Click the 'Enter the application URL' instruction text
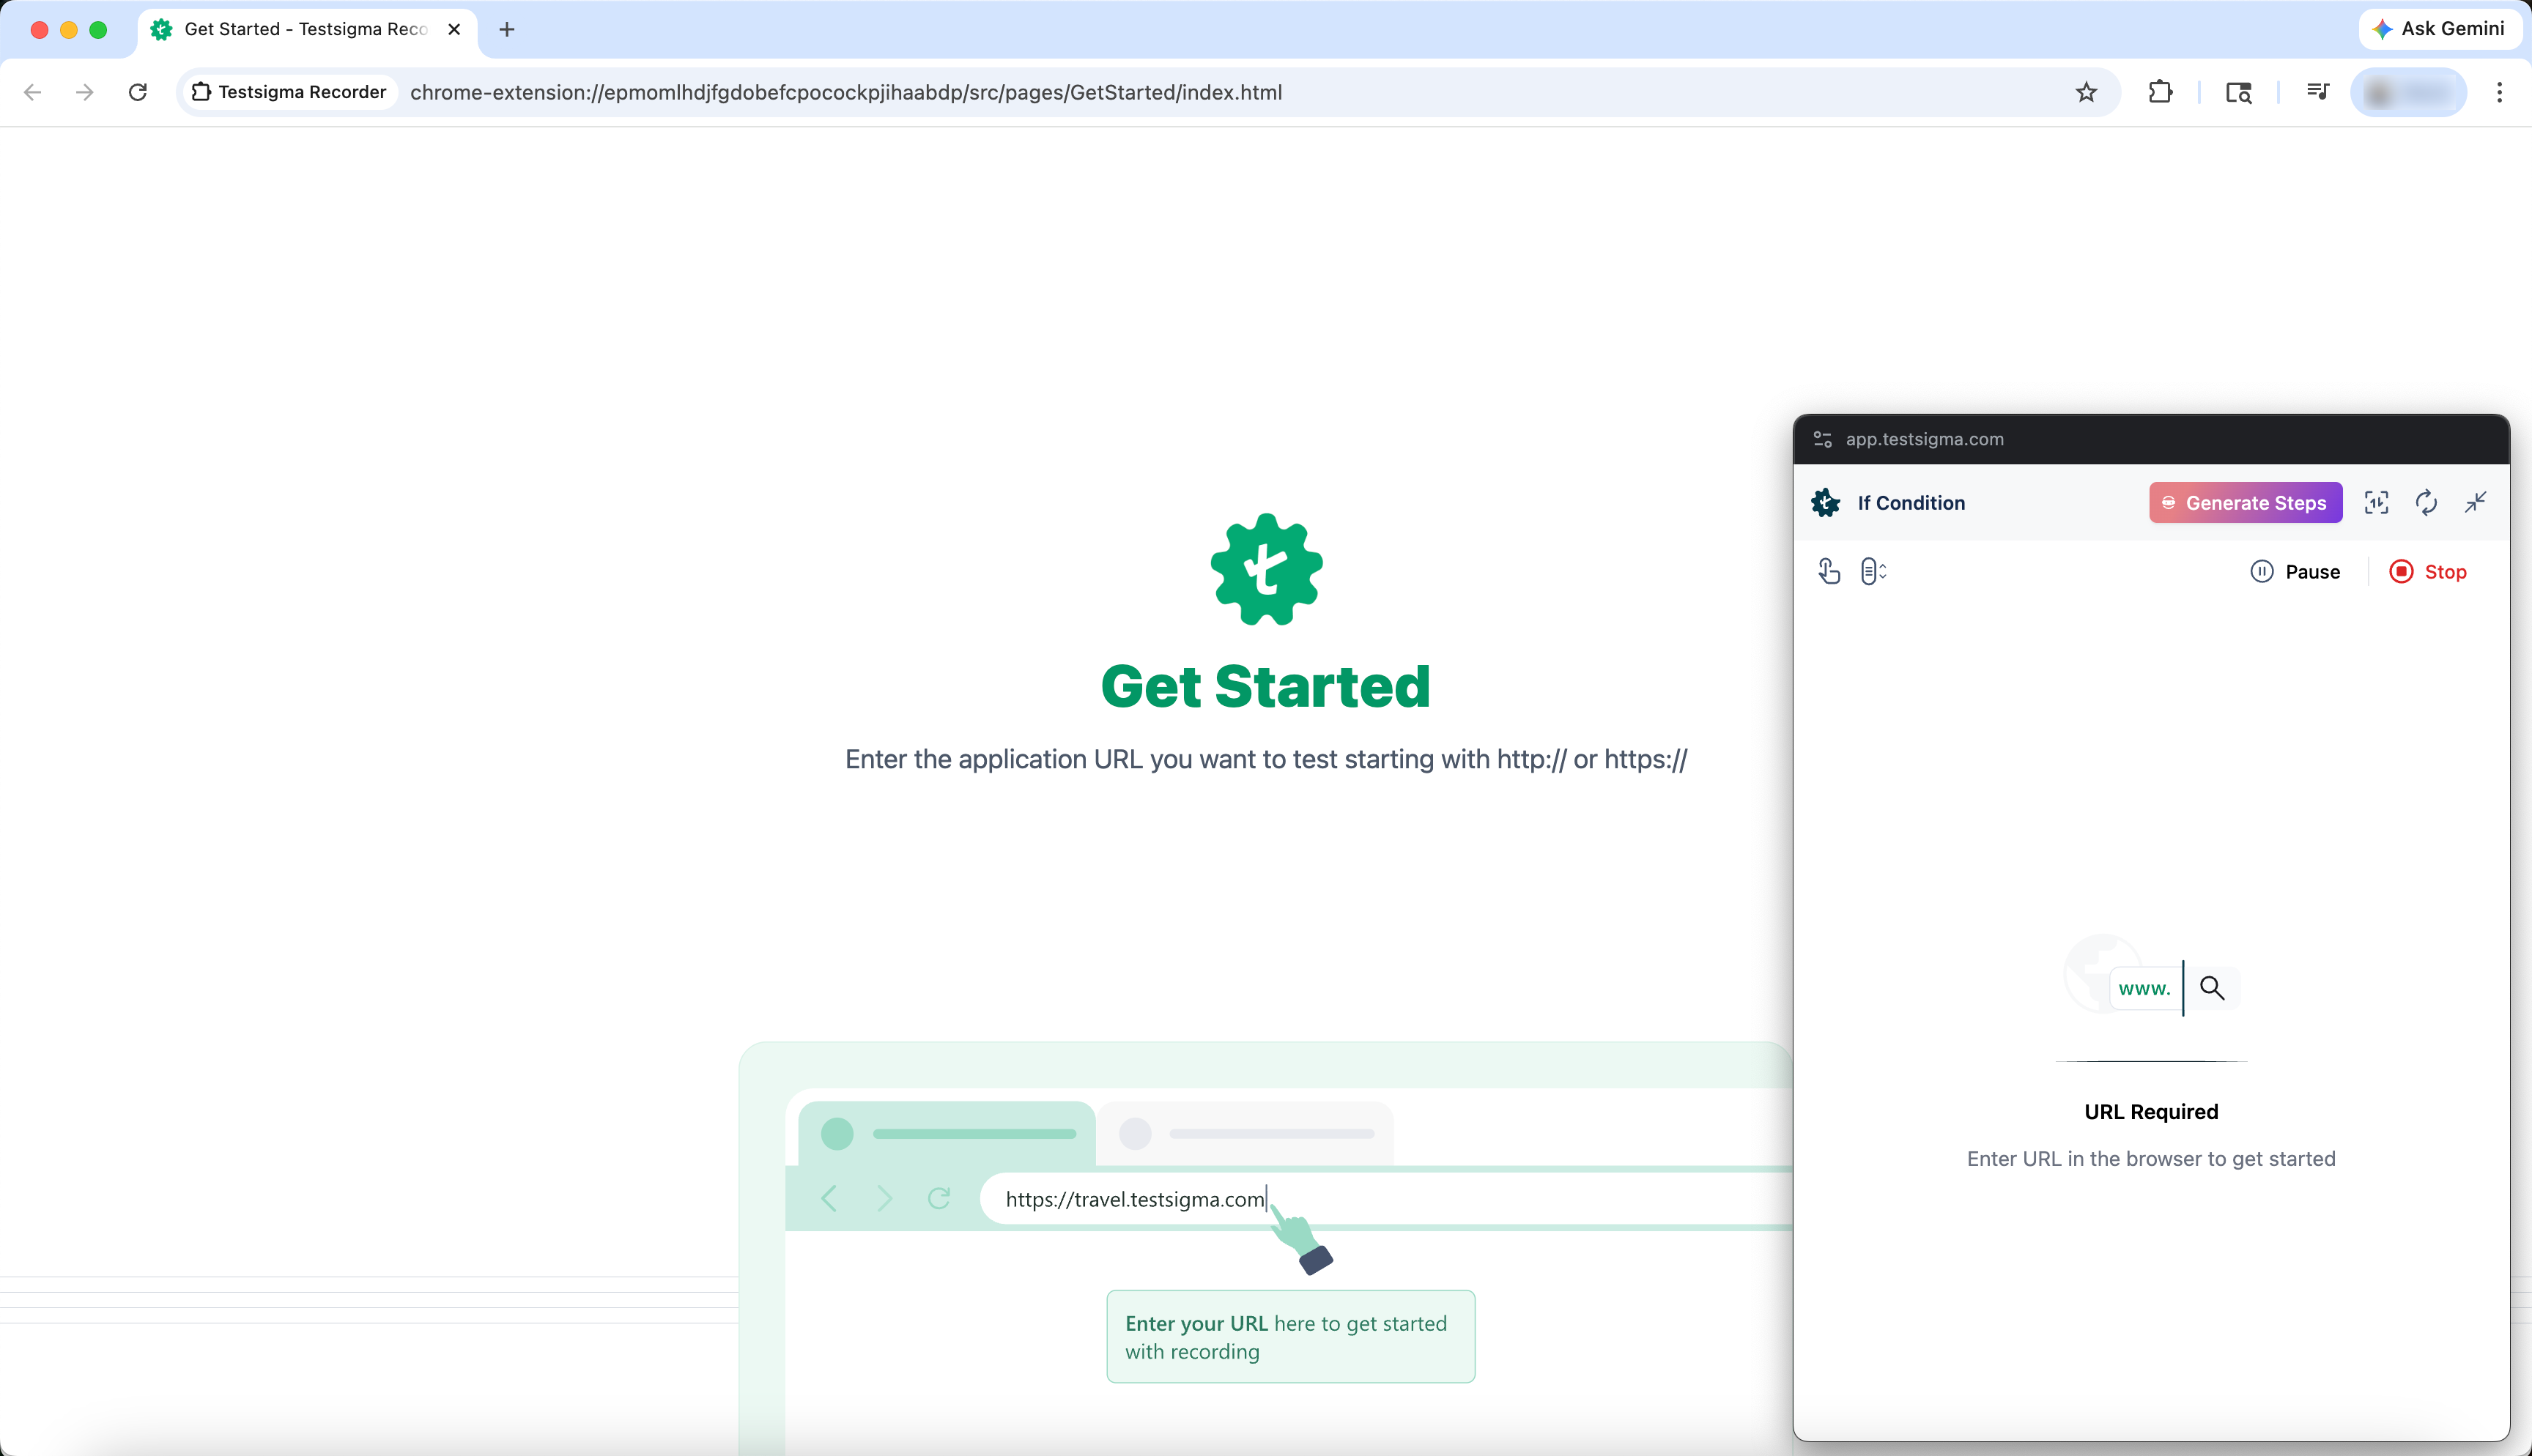 1266,759
